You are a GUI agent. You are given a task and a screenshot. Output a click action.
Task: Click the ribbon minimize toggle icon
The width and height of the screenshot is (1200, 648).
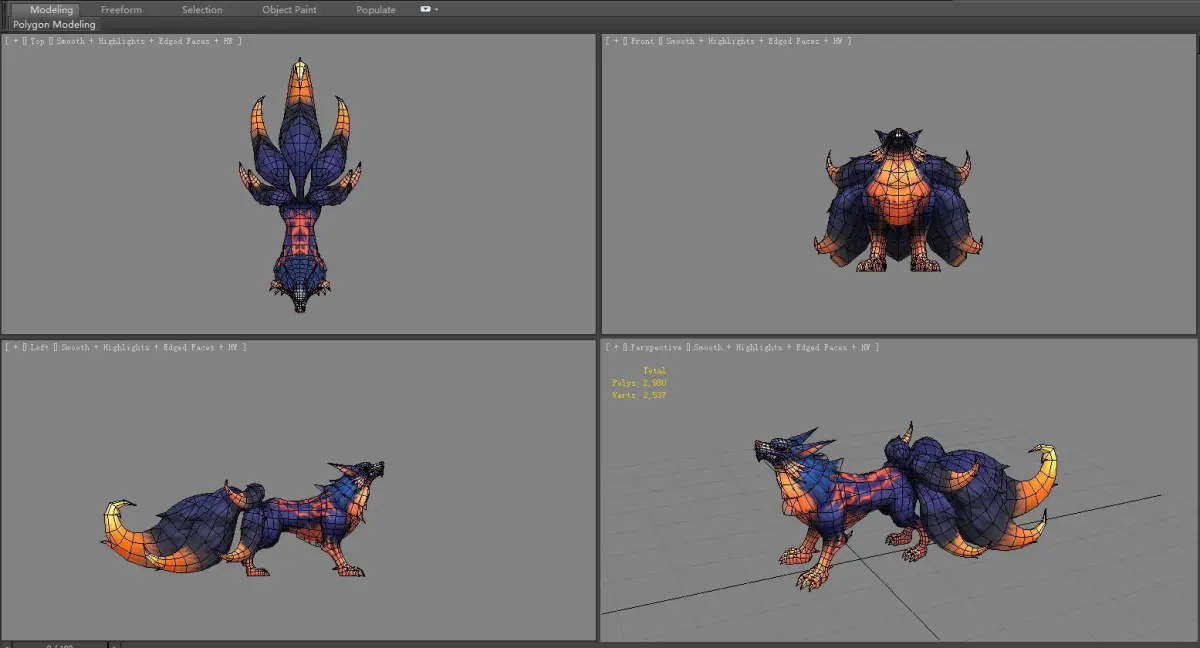pos(425,9)
